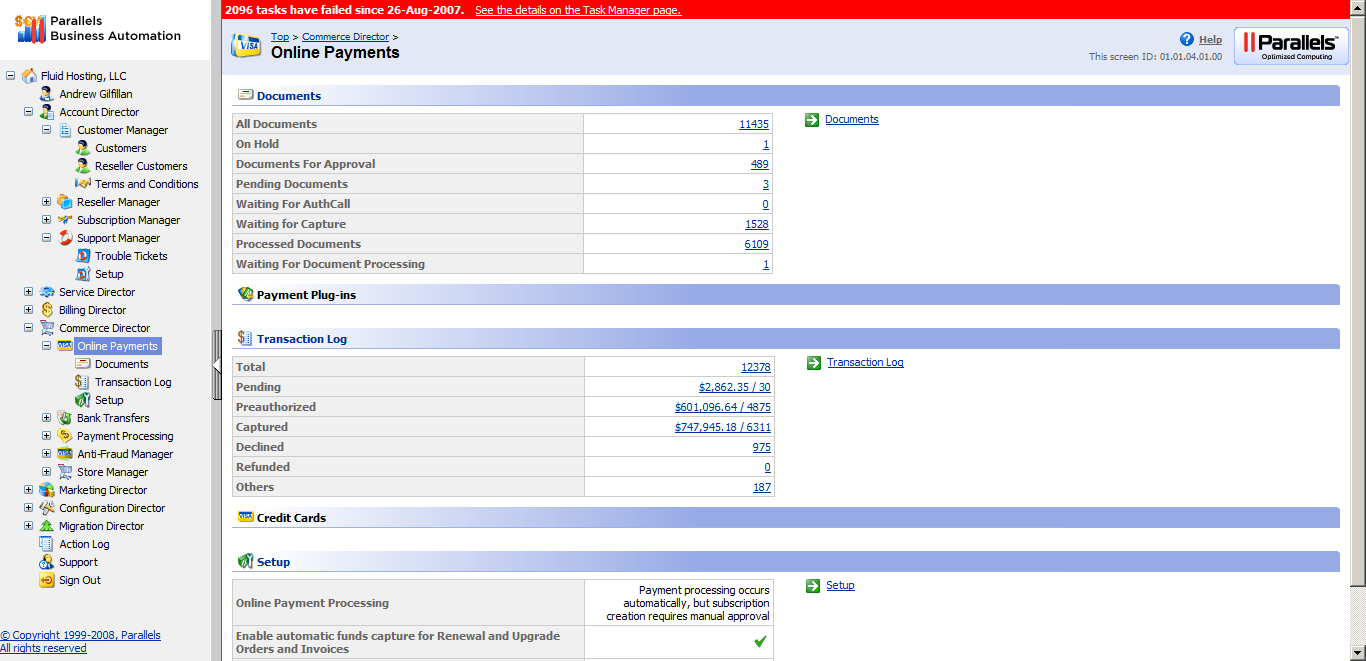Expand the Subscription Manager tree node

click(47, 220)
